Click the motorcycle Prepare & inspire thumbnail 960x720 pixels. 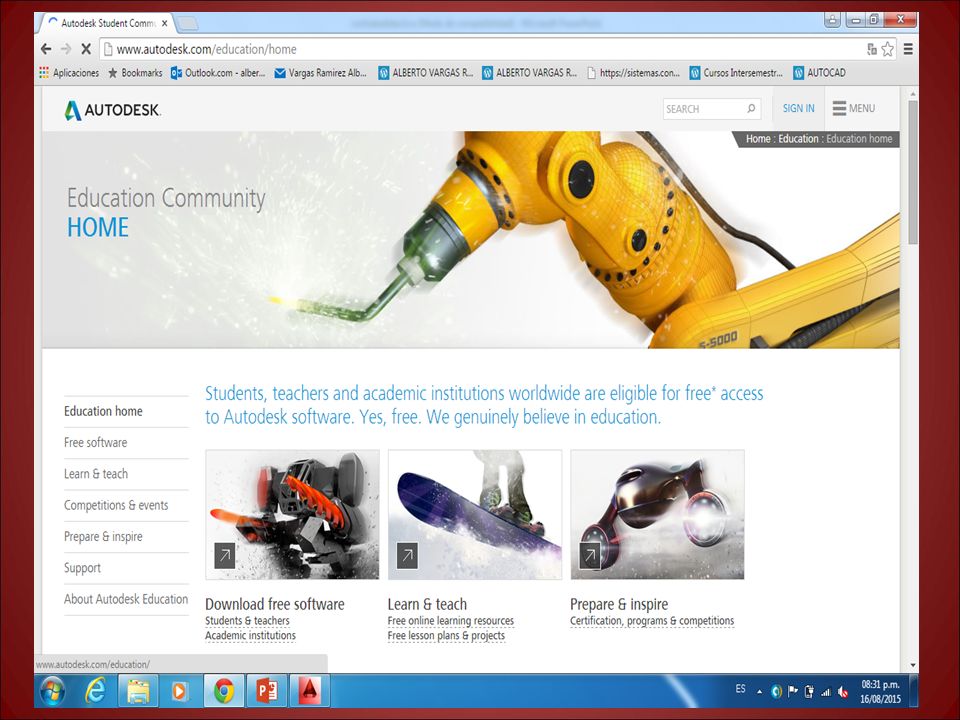click(657, 514)
